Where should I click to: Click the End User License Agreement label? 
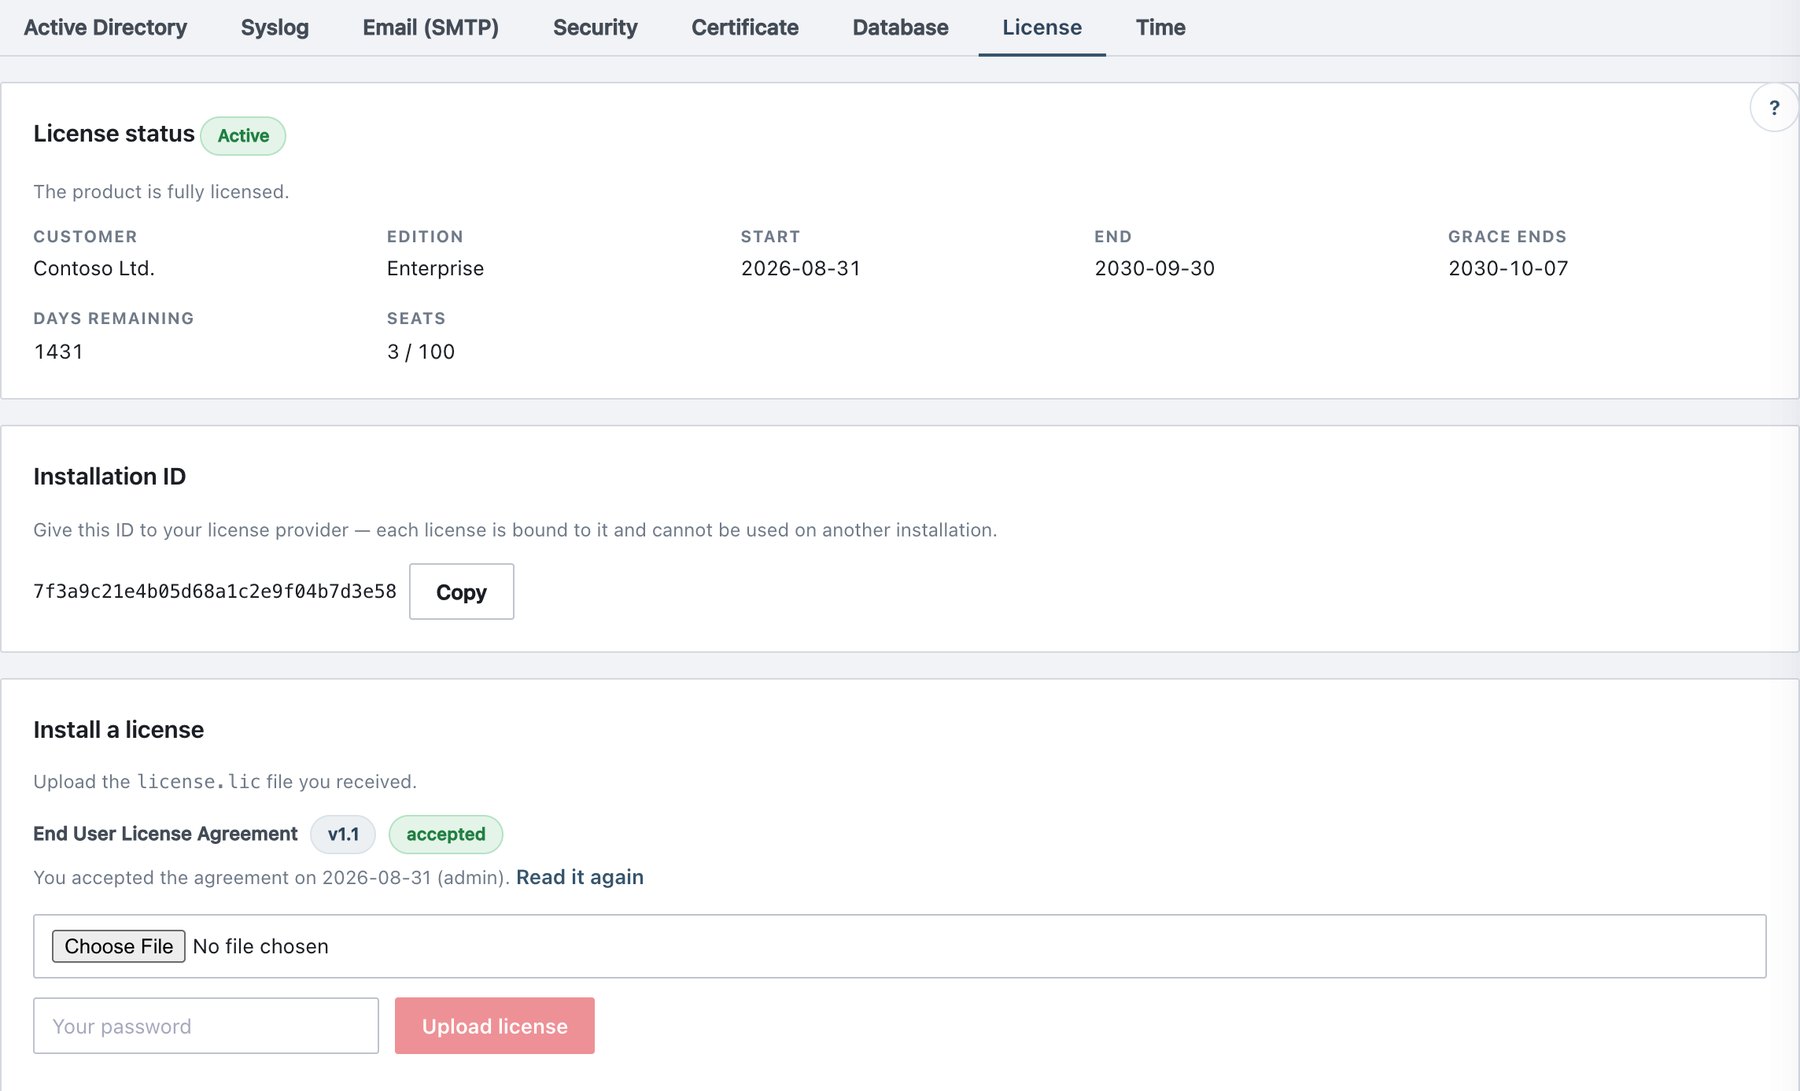tap(165, 834)
